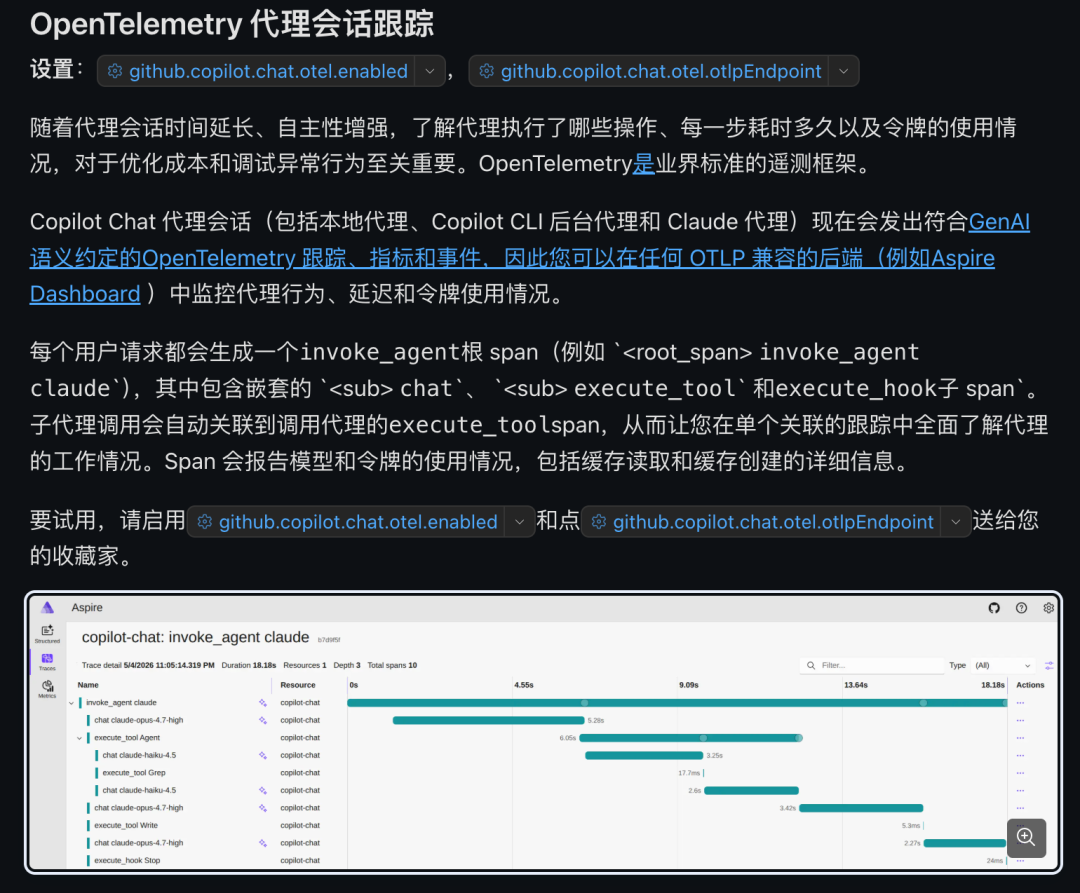Image resolution: width=1080 pixels, height=893 pixels.
Task: Click gear icon on lower otel.otlpEndpoint setting
Action: [599, 522]
